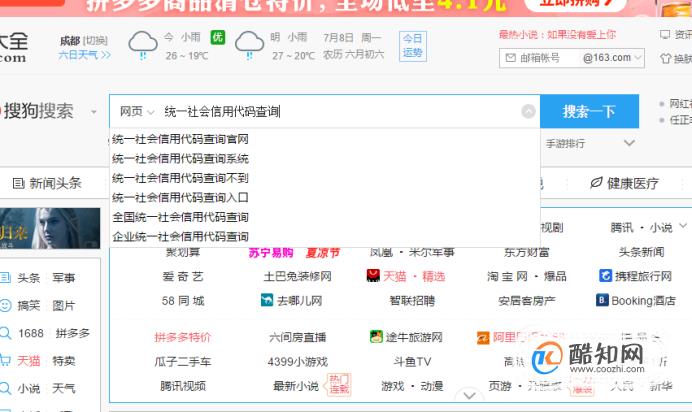Screen dimensions: 692x412
Task: Click the list icon beside 头条
Action: [x=5, y=277]
